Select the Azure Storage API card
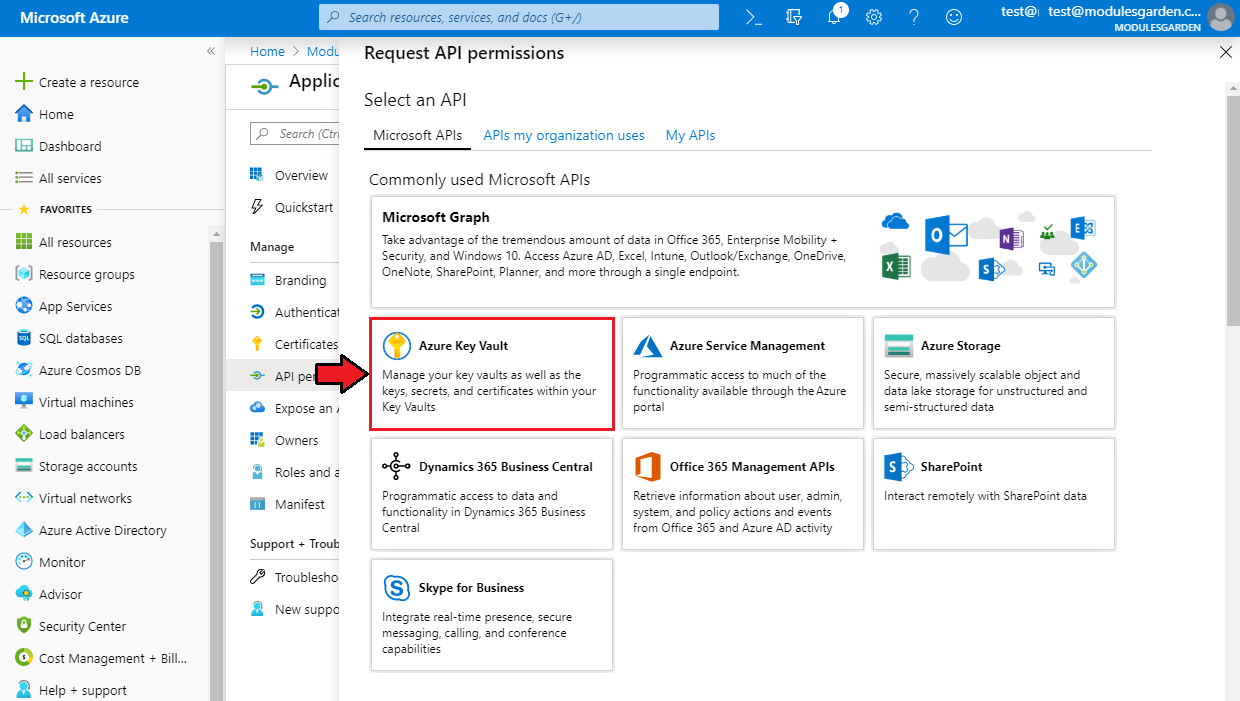This screenshot has width=1240, height=701. click(994, 374)
